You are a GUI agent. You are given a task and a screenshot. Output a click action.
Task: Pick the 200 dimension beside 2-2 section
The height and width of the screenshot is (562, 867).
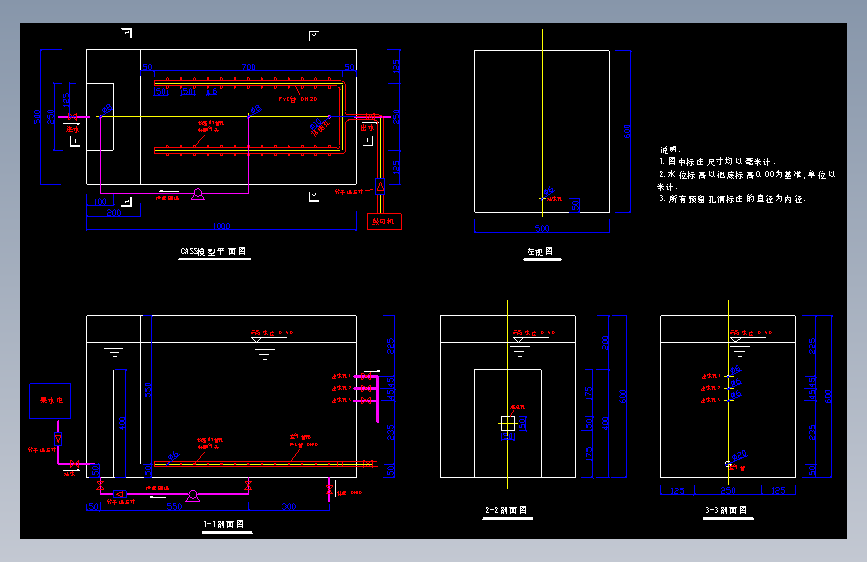pos(605,343)
